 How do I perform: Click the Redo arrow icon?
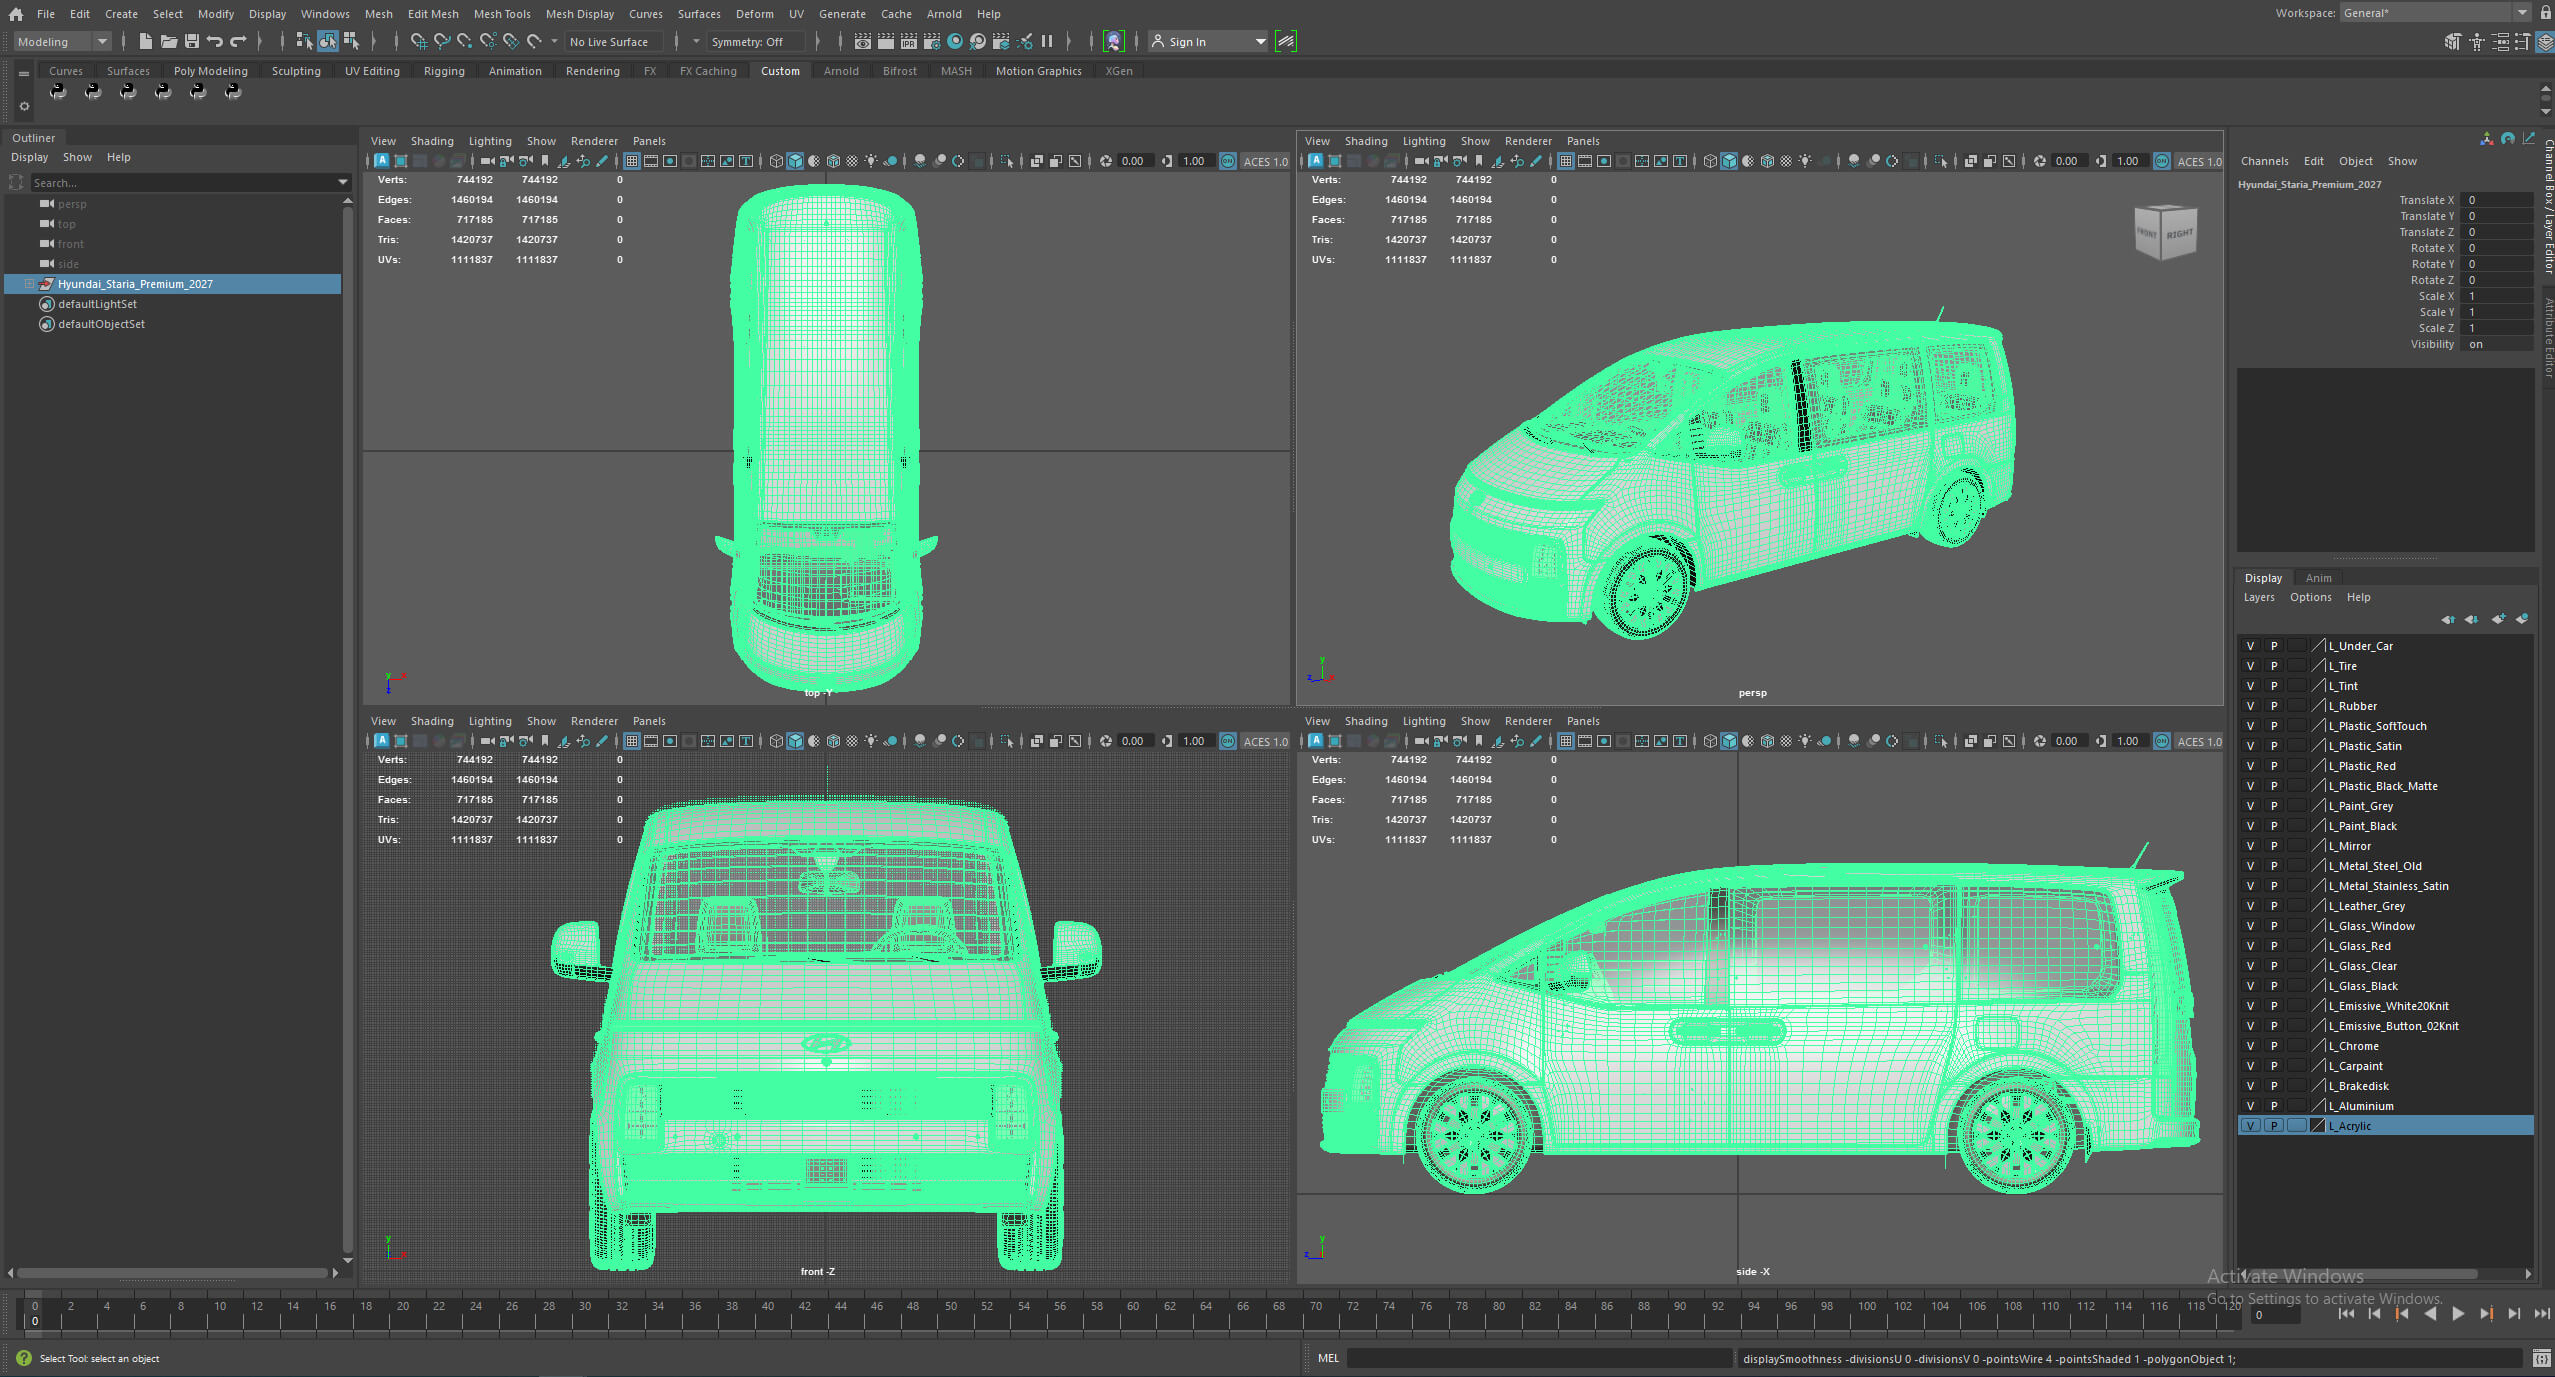coord(238,41)
